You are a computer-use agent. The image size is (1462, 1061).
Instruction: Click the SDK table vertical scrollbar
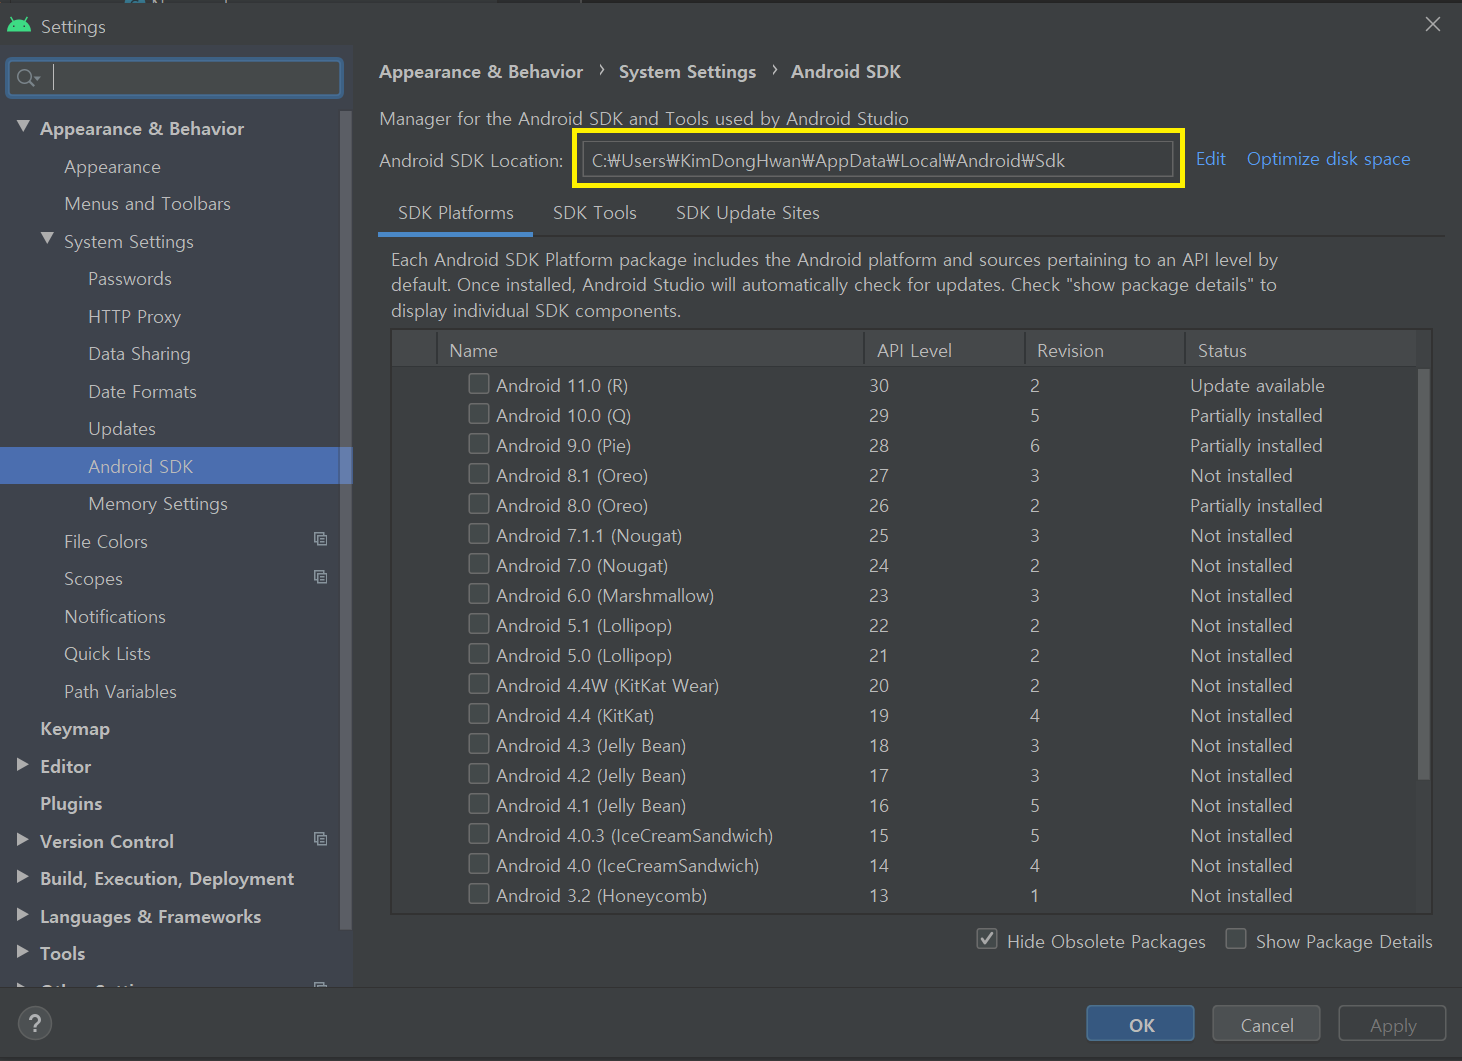coord(1424,573)
